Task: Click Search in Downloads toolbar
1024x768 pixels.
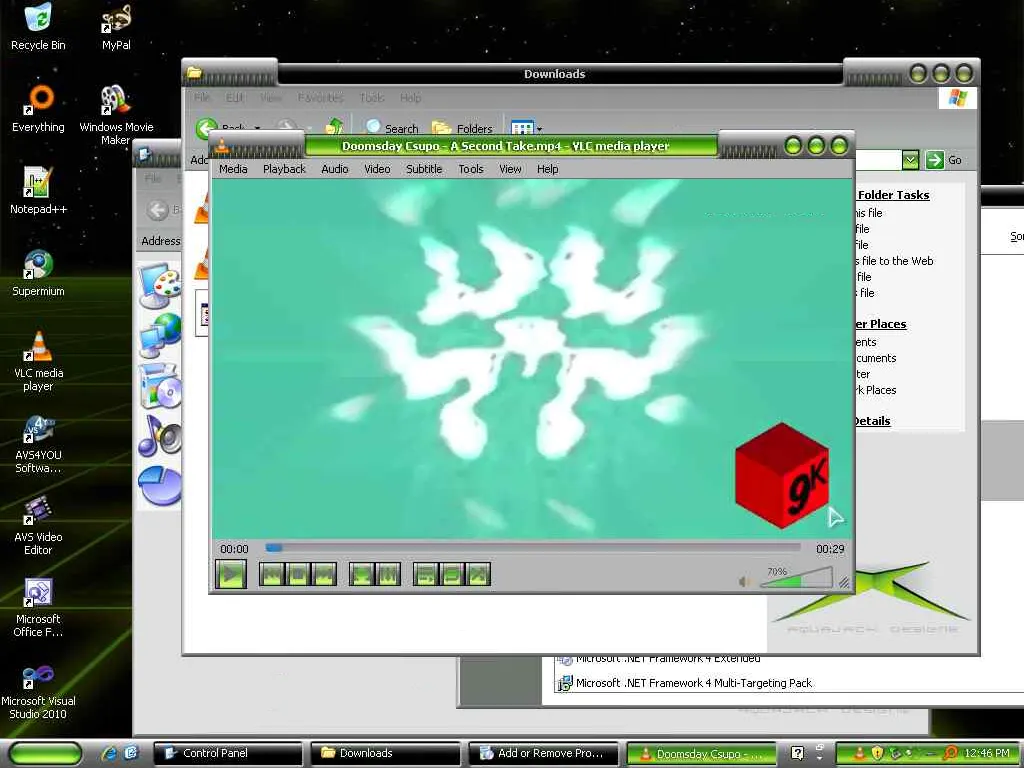Action: coord(391,128)
